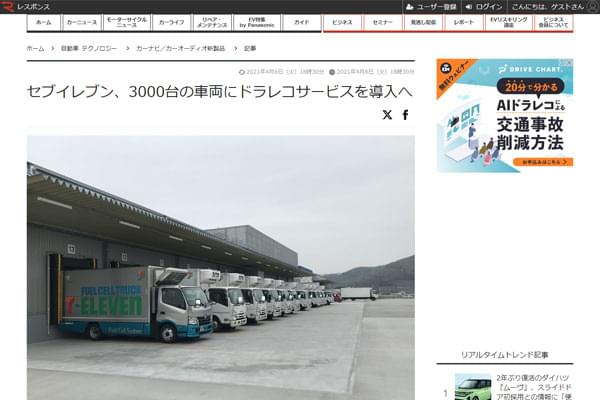The width and height of the screenshot is (600, 400).
Task: Open the ガイド navigation tab
Action: [x=302, y=23]
